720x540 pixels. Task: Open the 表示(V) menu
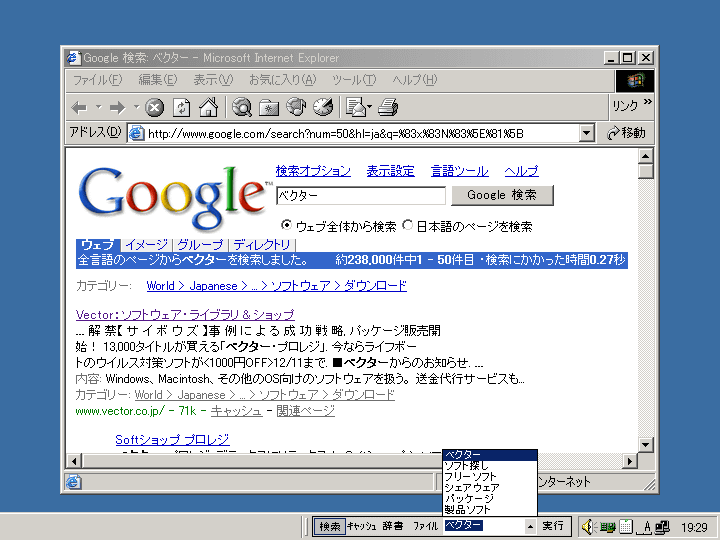tap(213, 80)
